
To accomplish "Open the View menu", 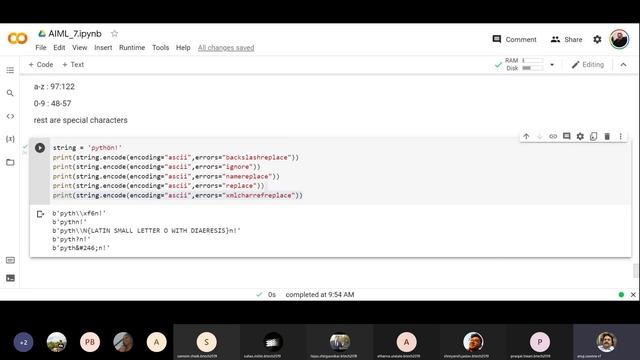I will click(x=80, y=47).
